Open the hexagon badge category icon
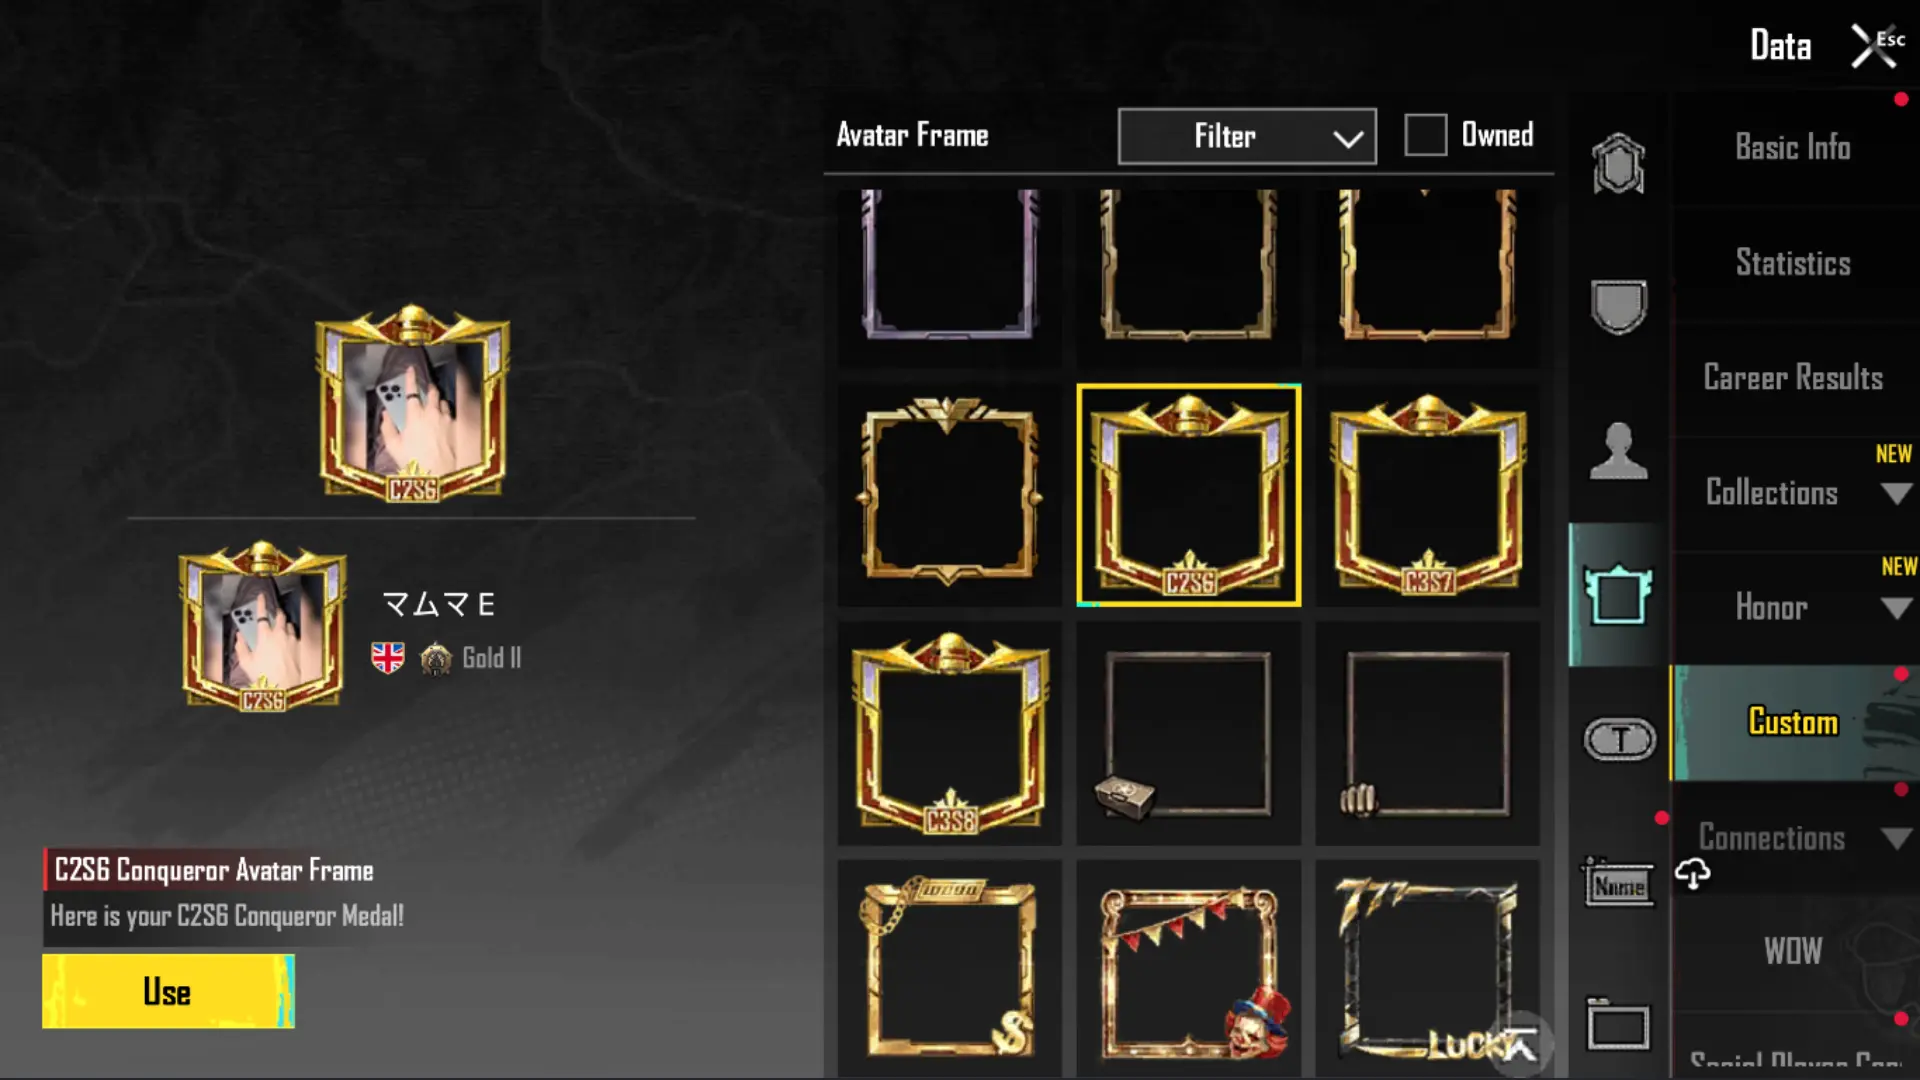1920x1080 pixels. (1618, 163)
